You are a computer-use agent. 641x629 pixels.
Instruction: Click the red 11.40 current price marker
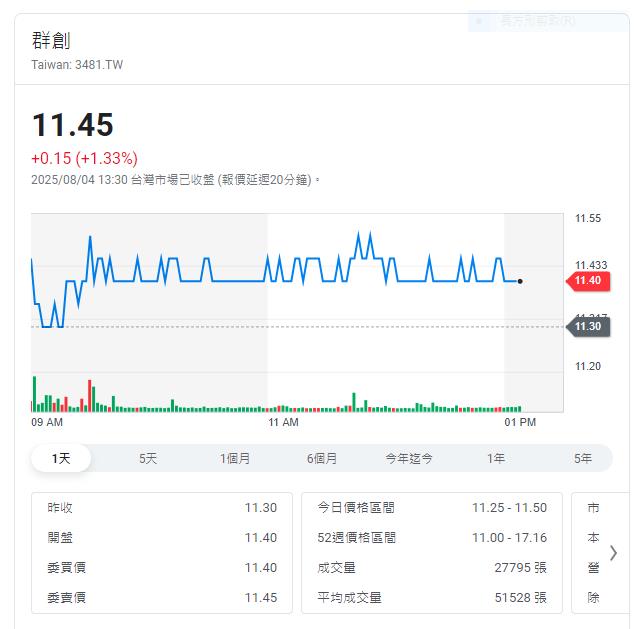pyautogui.click(x=588, y=281)
